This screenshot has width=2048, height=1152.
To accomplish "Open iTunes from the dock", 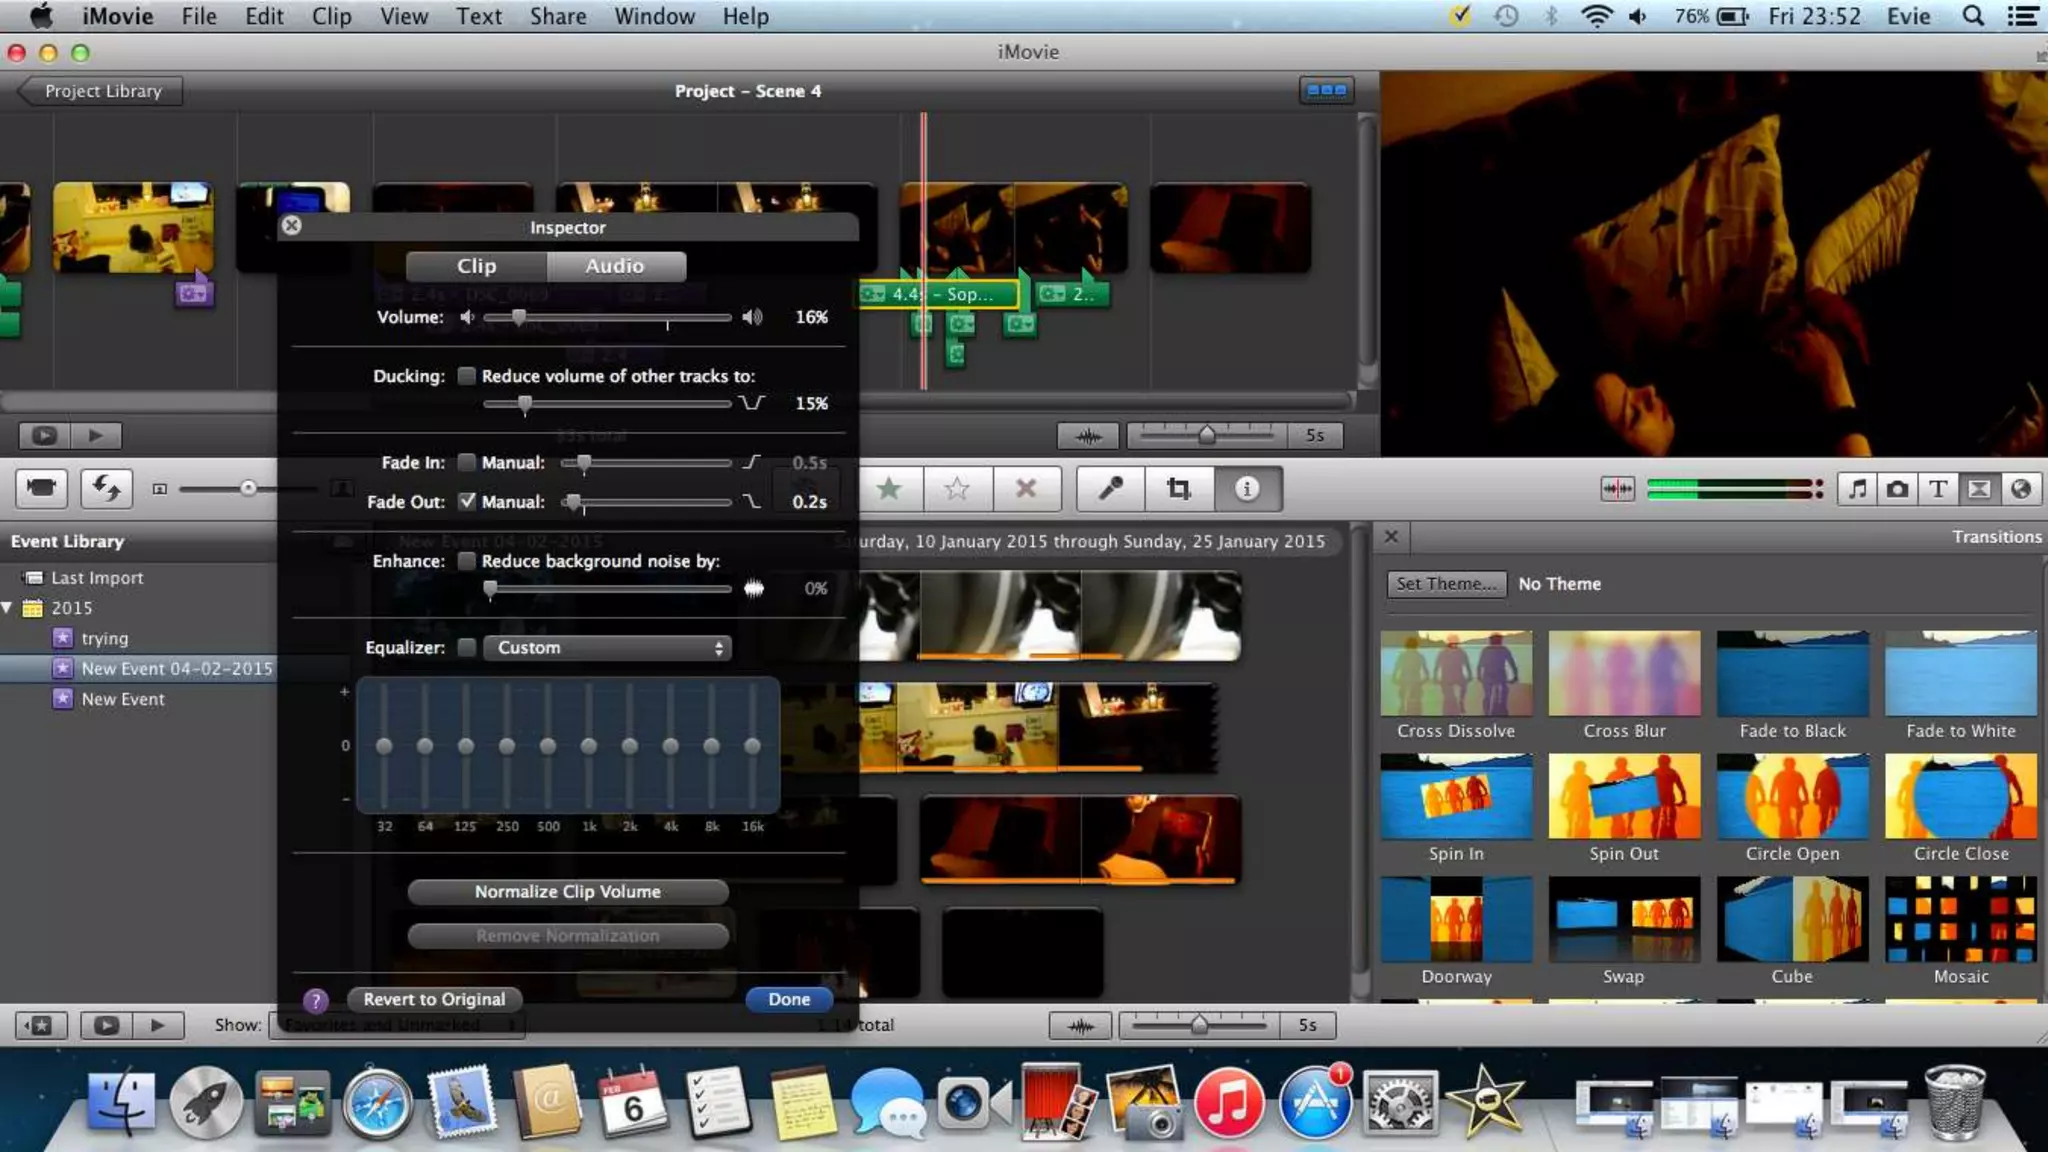I will (x=1229, y=1103).
